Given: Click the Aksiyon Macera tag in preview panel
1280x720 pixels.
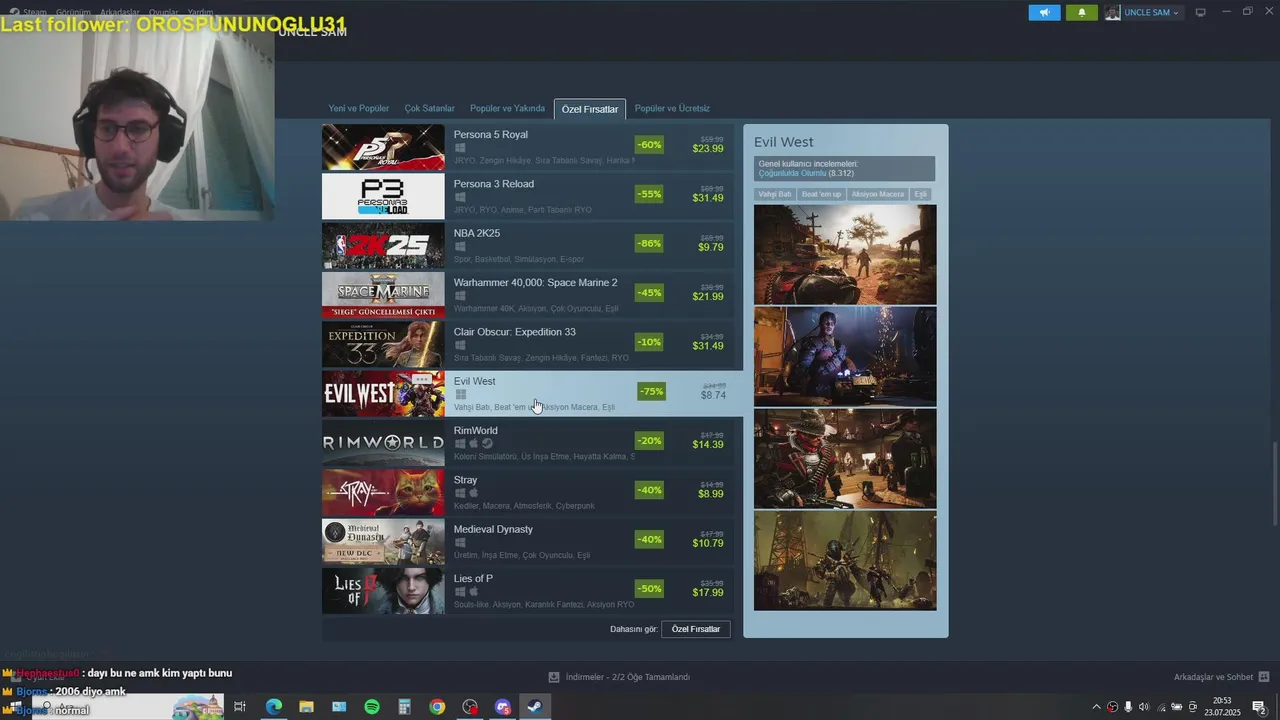Looking at the screenshot, I should (878, 194).
